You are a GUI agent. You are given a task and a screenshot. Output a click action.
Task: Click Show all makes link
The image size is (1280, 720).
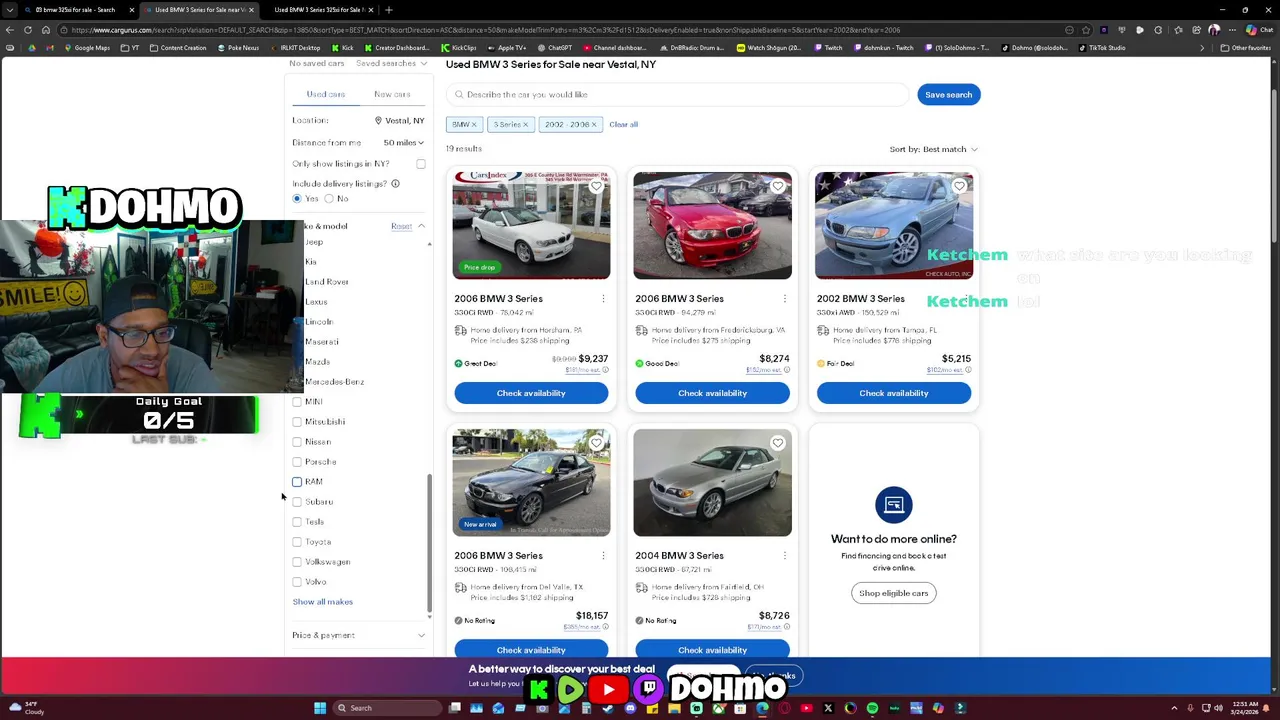(x=322, y=602)
